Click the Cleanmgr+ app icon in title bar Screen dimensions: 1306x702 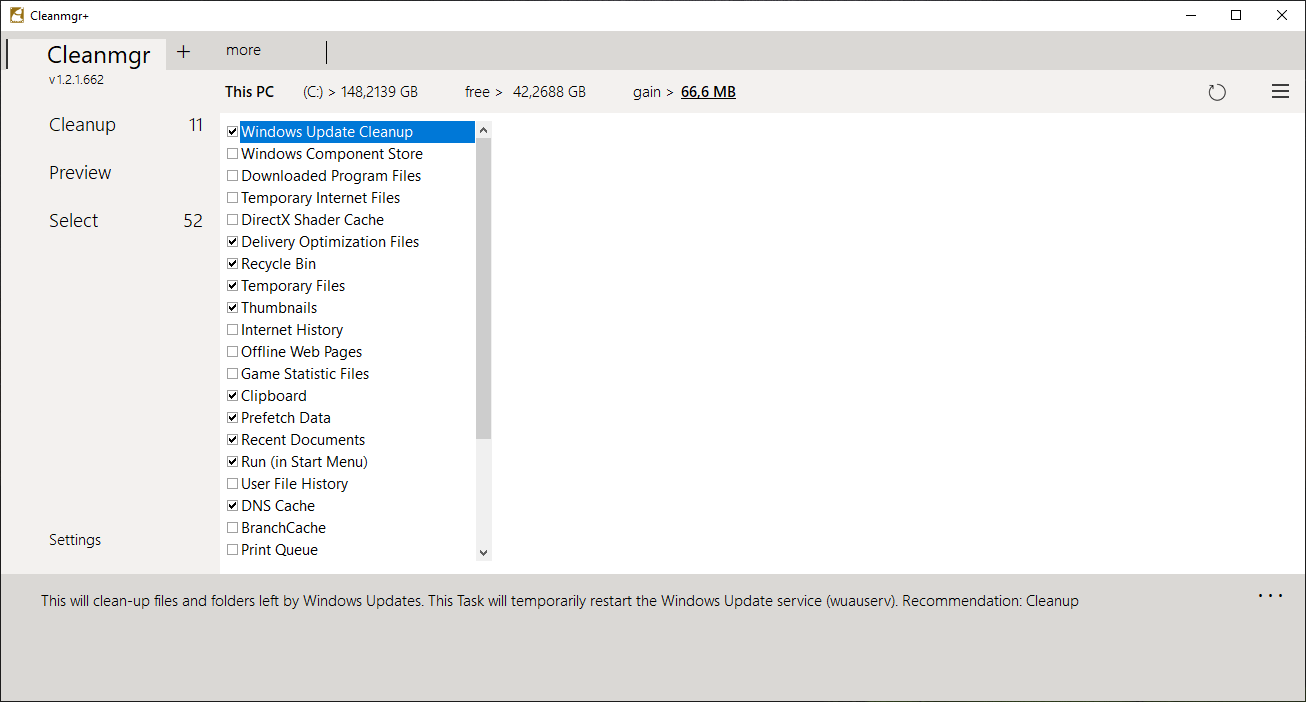pos(16,15)
